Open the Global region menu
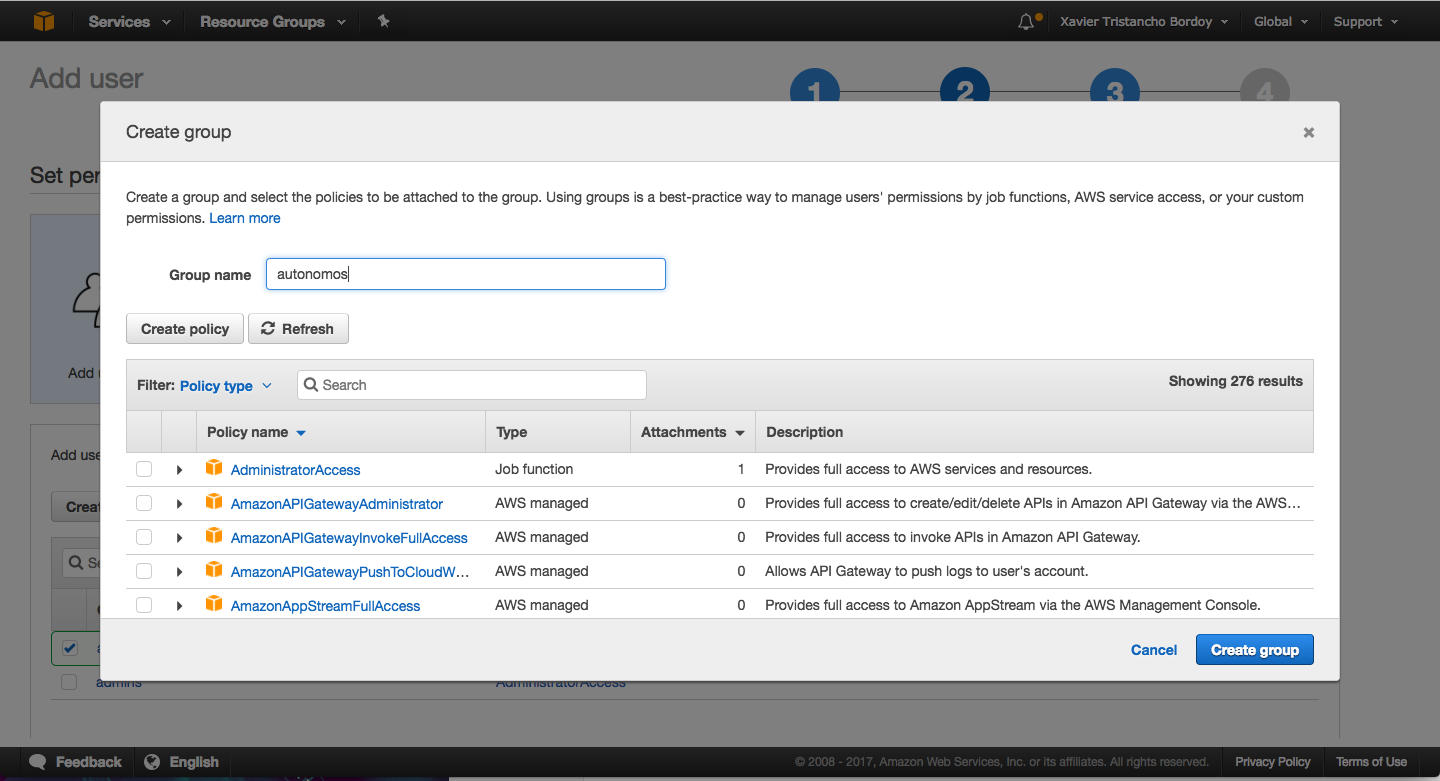Screen dimensions: 1440x781 tap(1281, 21)
